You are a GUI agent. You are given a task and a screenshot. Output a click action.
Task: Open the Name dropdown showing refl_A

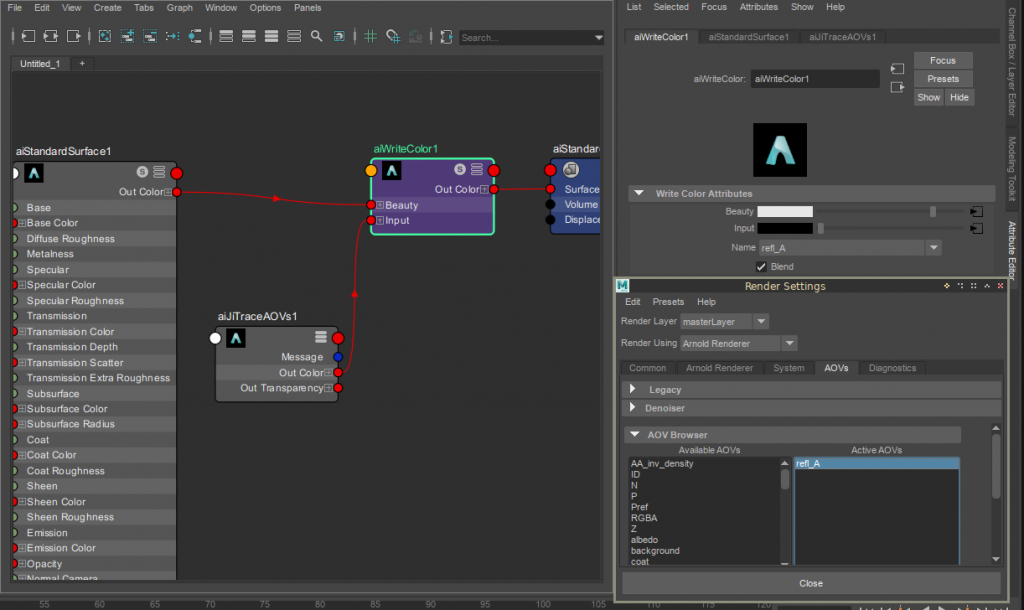tap(934, 247)
